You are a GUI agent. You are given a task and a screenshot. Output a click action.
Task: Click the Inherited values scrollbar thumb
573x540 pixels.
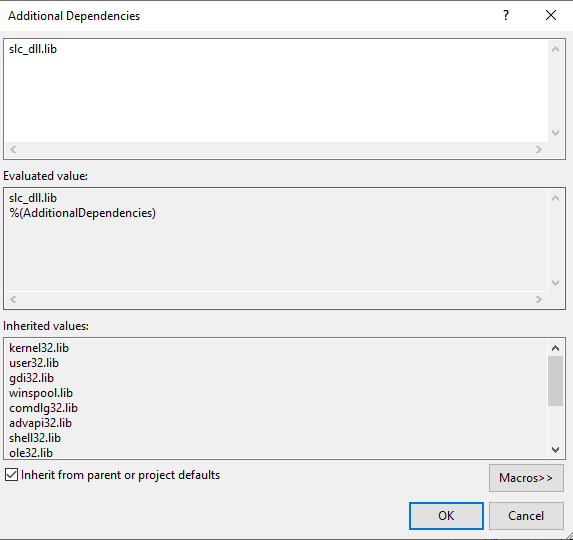coord(555,381)
